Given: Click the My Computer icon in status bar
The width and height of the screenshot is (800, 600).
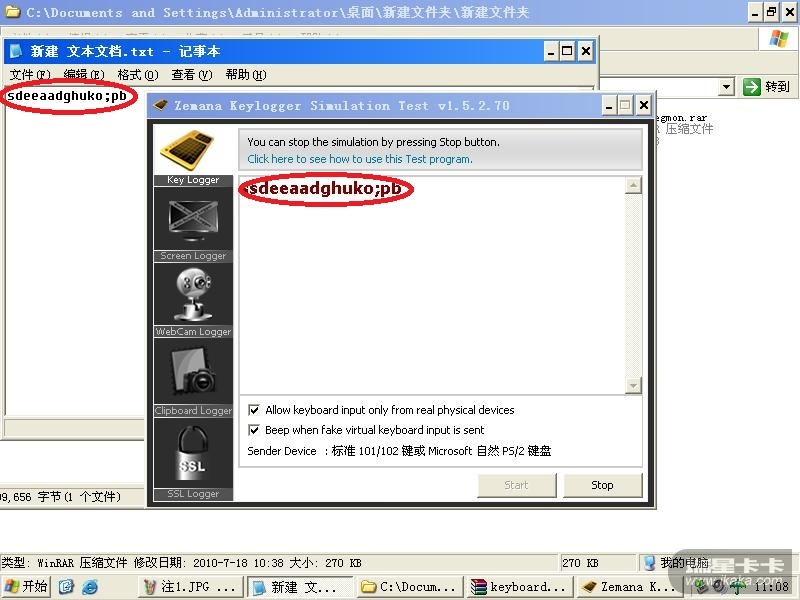Looking at the screenshot, I should tap(649, 563).
